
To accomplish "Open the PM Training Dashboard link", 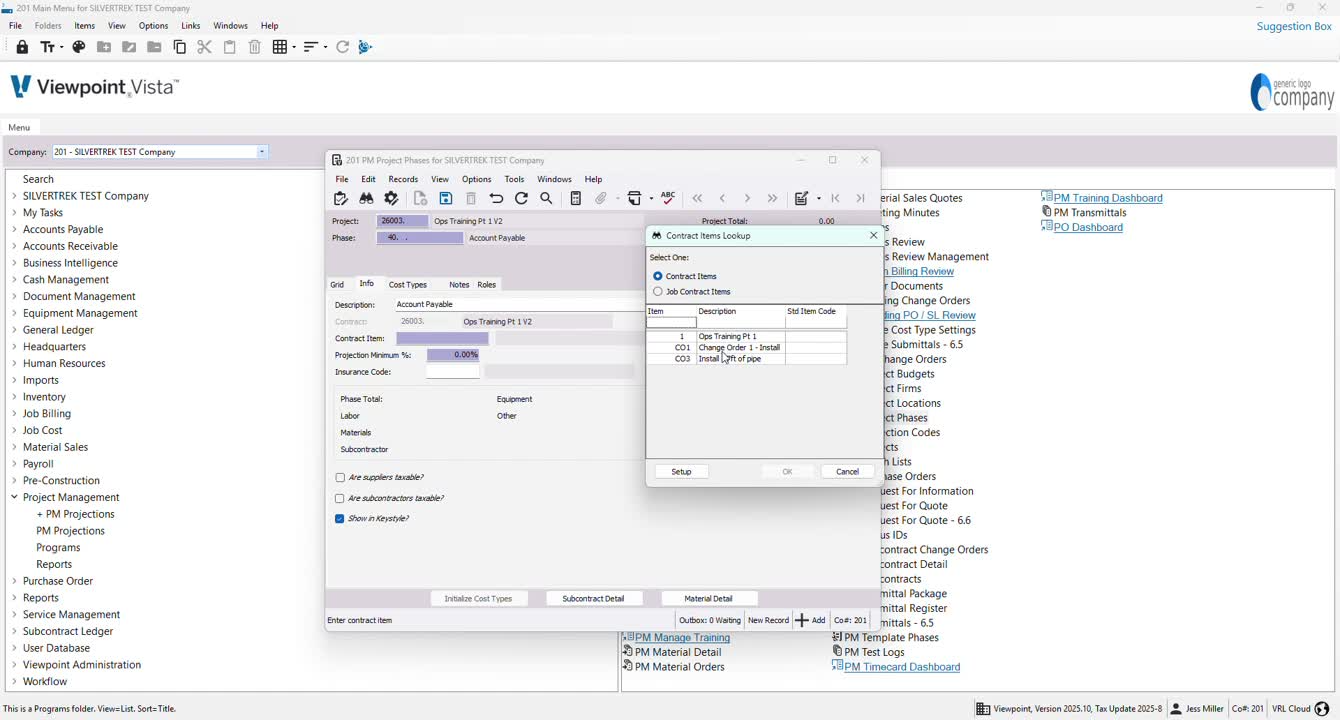I will tap(1108, 198).
